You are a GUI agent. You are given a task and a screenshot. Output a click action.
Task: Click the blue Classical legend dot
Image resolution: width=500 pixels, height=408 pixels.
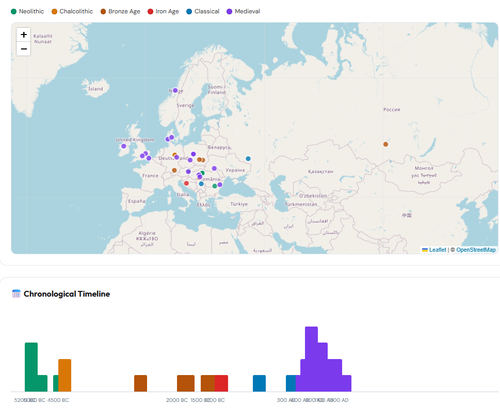[x=189, y=12]
